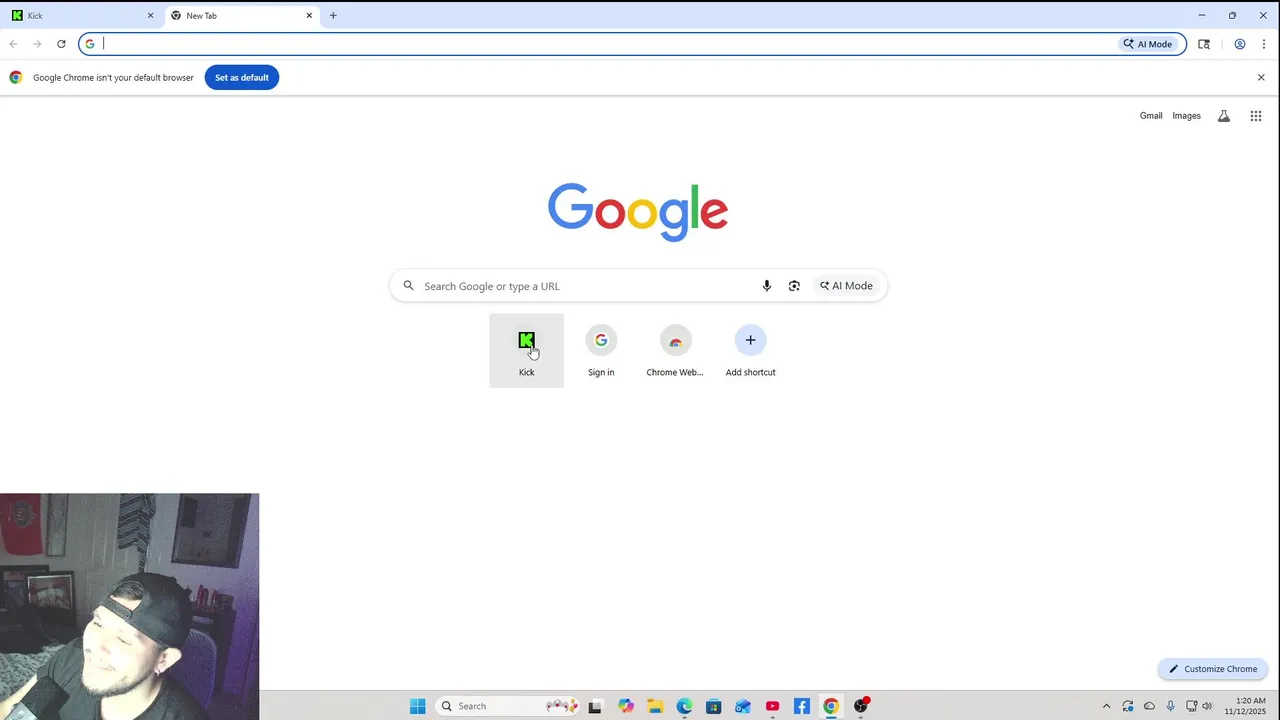Open the Windows Start menu

coord(418,706)
